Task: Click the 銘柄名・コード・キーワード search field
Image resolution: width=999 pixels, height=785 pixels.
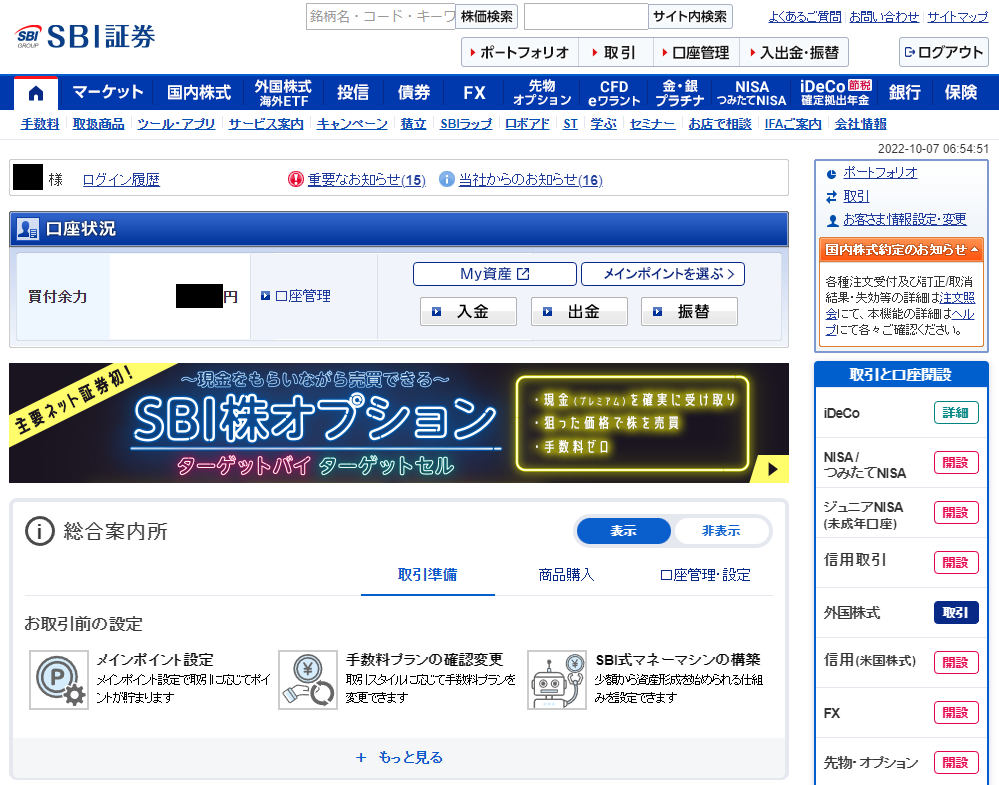Action: tap(380, 17)
